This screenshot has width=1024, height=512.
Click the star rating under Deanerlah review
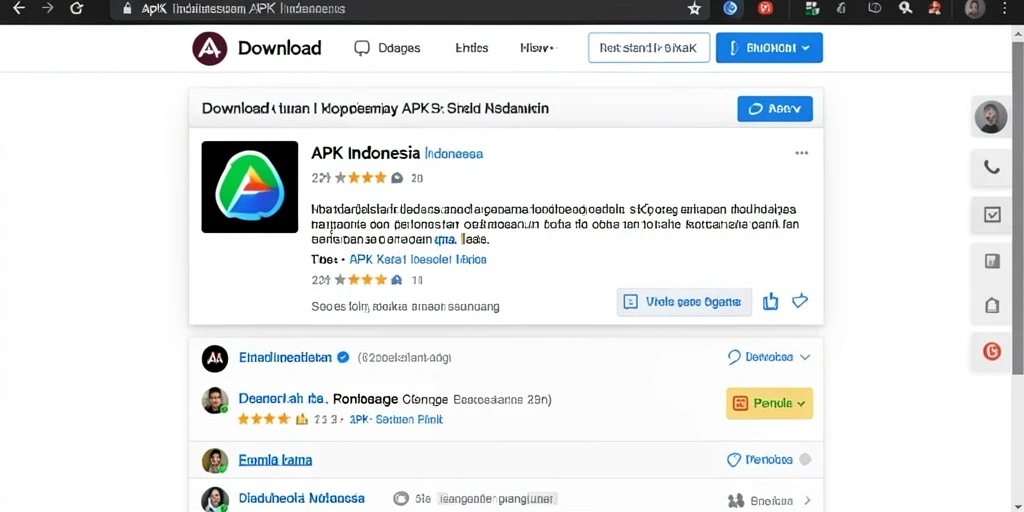[264, 419]
